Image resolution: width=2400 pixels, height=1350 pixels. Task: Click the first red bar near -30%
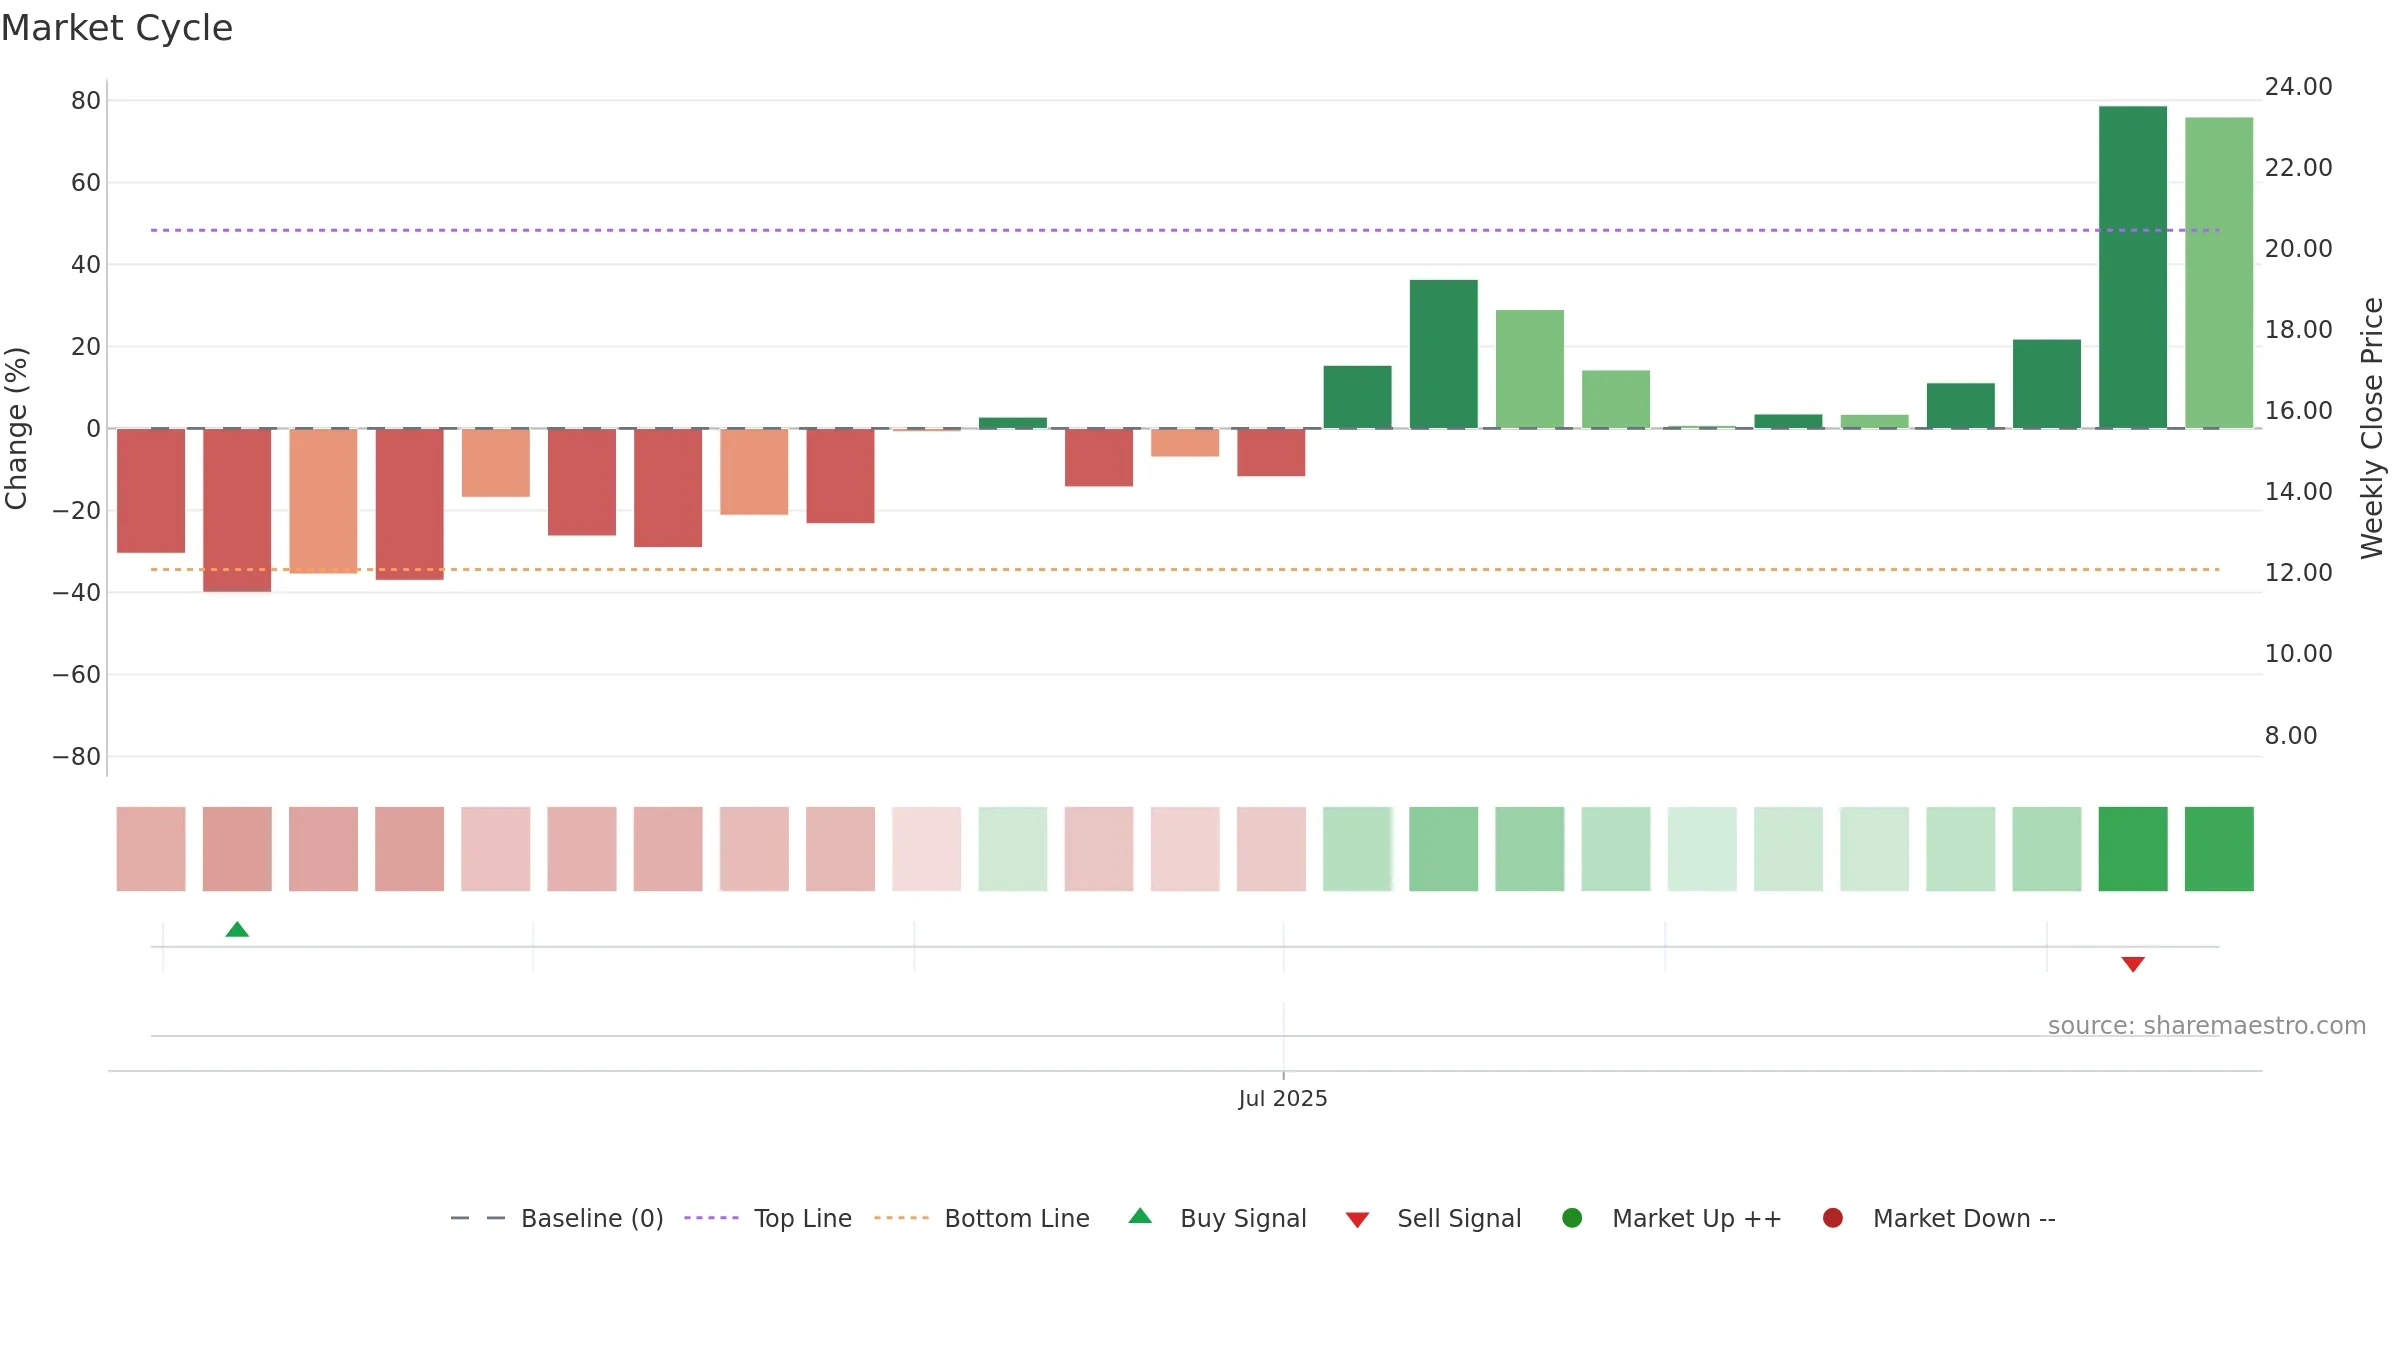(x=151, y=491)
